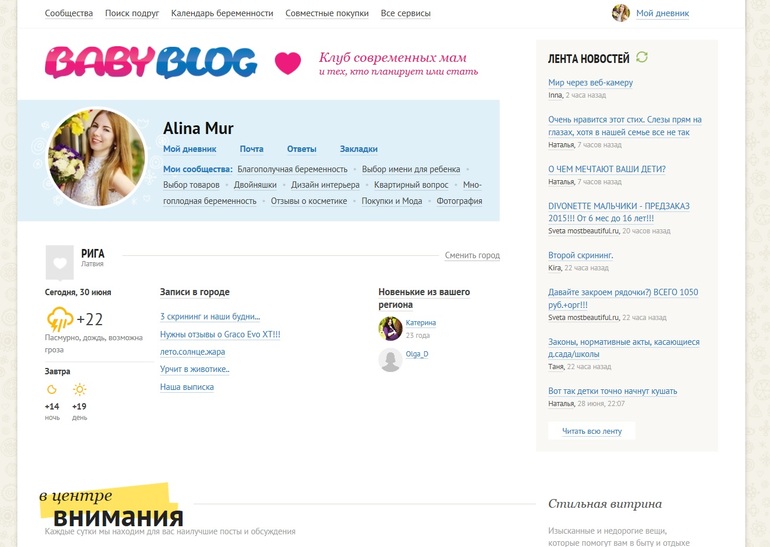Open the Сообщества menu item
The height and width of the screenshot is (547, 770).
(69, 13)
